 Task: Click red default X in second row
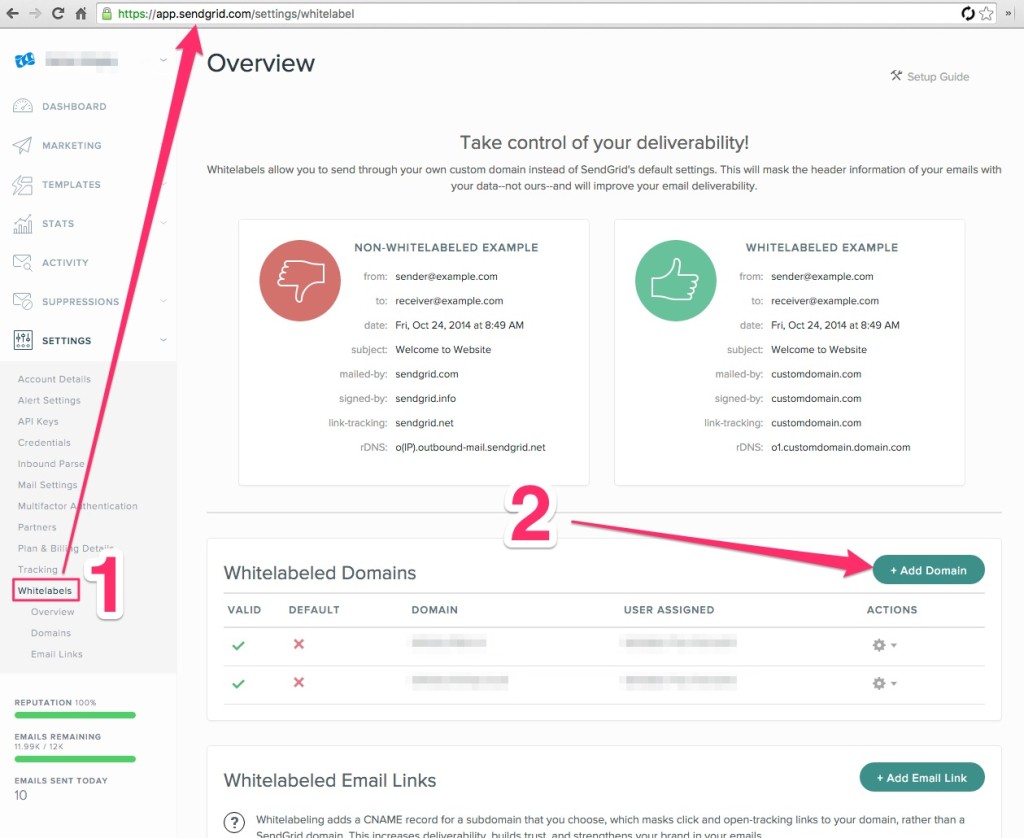coord(298,683)
